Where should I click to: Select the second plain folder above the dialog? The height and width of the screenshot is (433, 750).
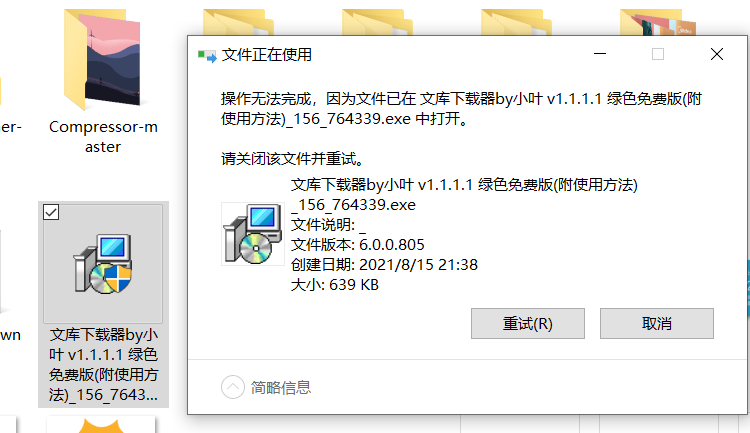tap(377, 22)
